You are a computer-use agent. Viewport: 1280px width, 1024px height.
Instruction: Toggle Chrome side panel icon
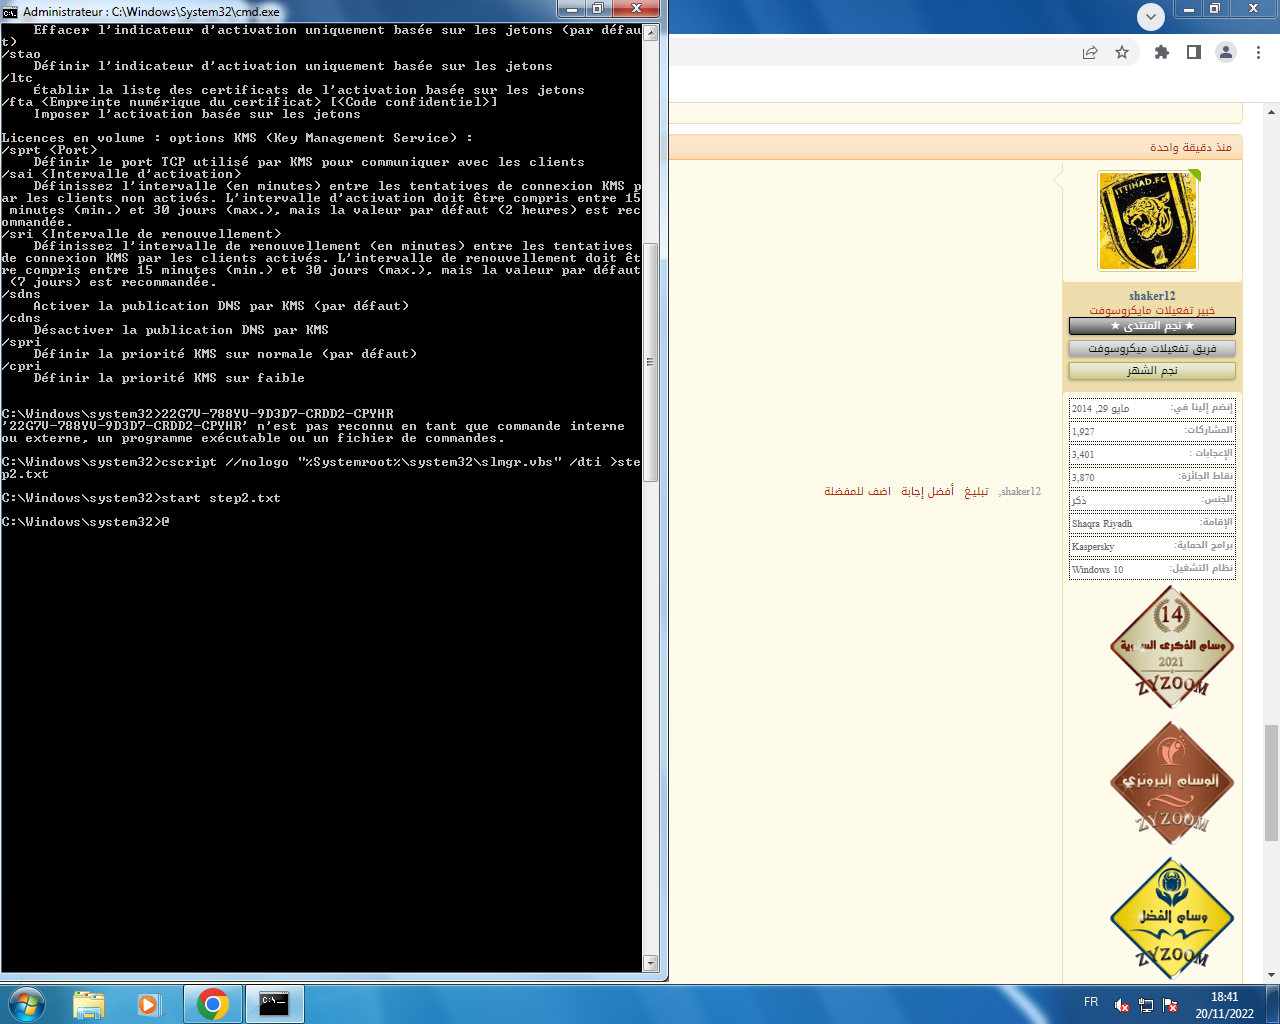tap(1194, 52)
